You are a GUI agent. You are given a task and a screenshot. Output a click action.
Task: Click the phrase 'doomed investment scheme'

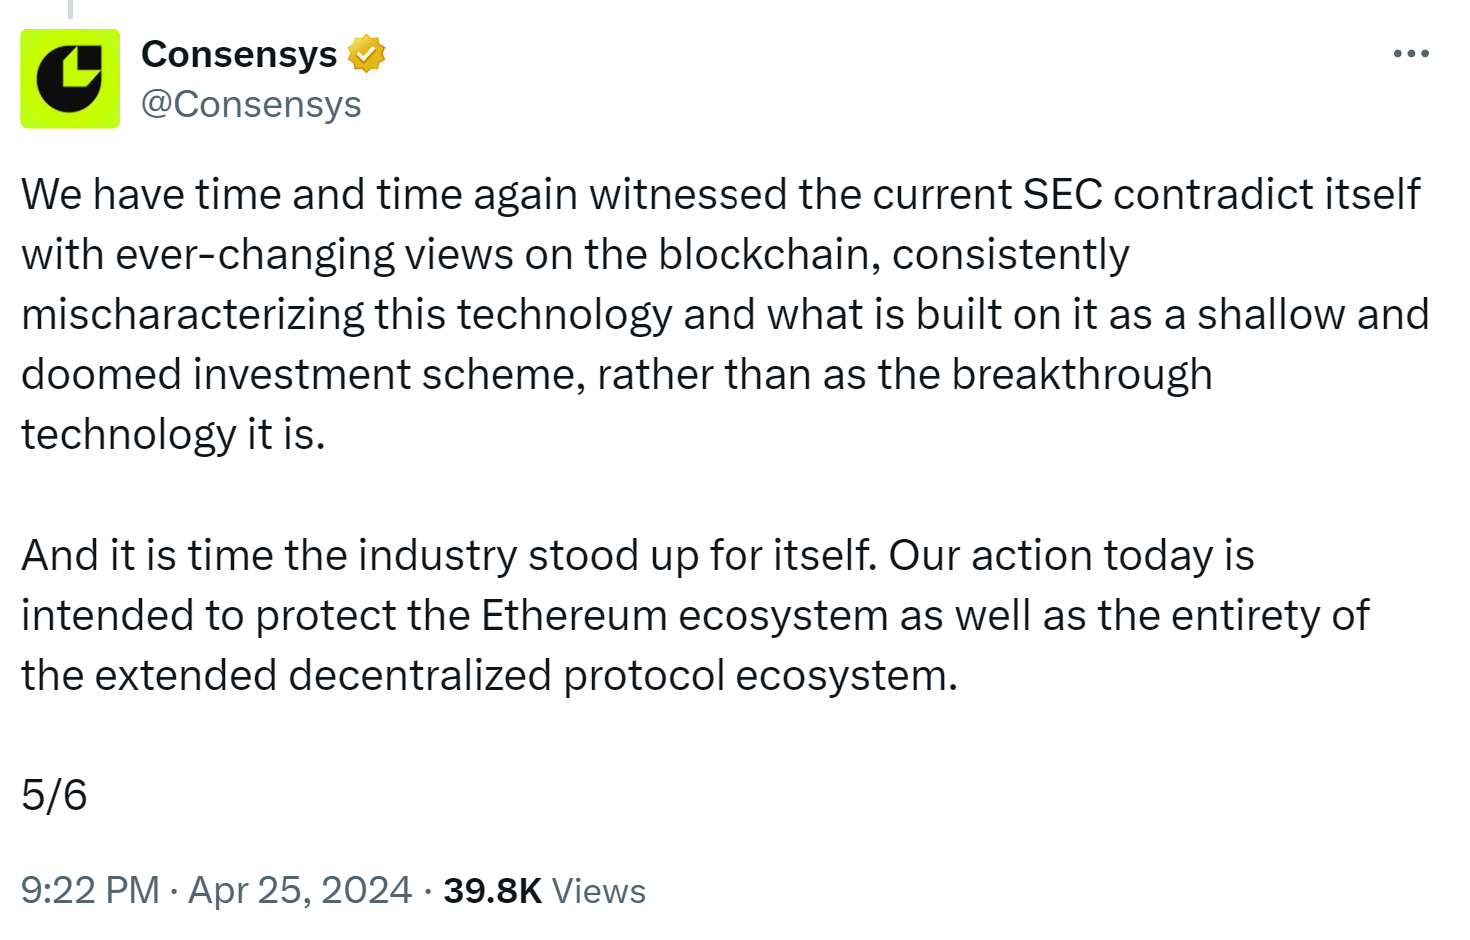[303, 374]
